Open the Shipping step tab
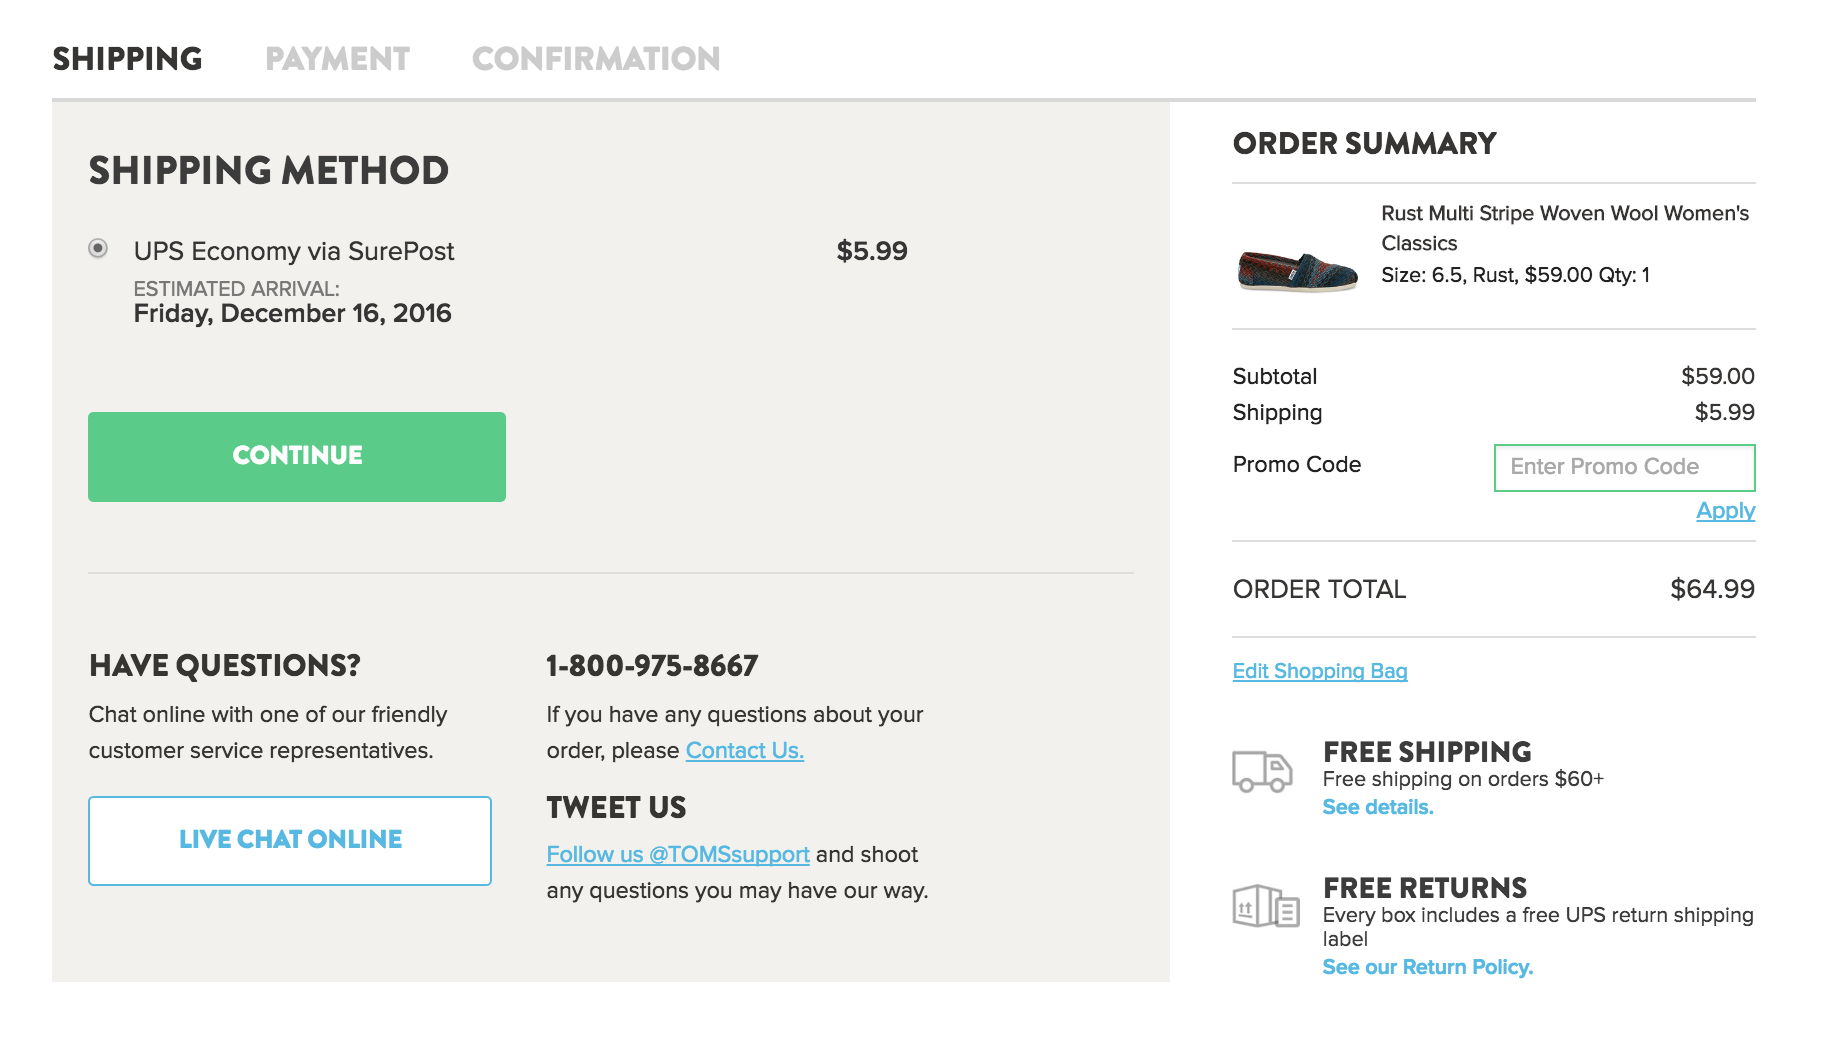This screenshot has height=1040, width=1838. [127, 59]
